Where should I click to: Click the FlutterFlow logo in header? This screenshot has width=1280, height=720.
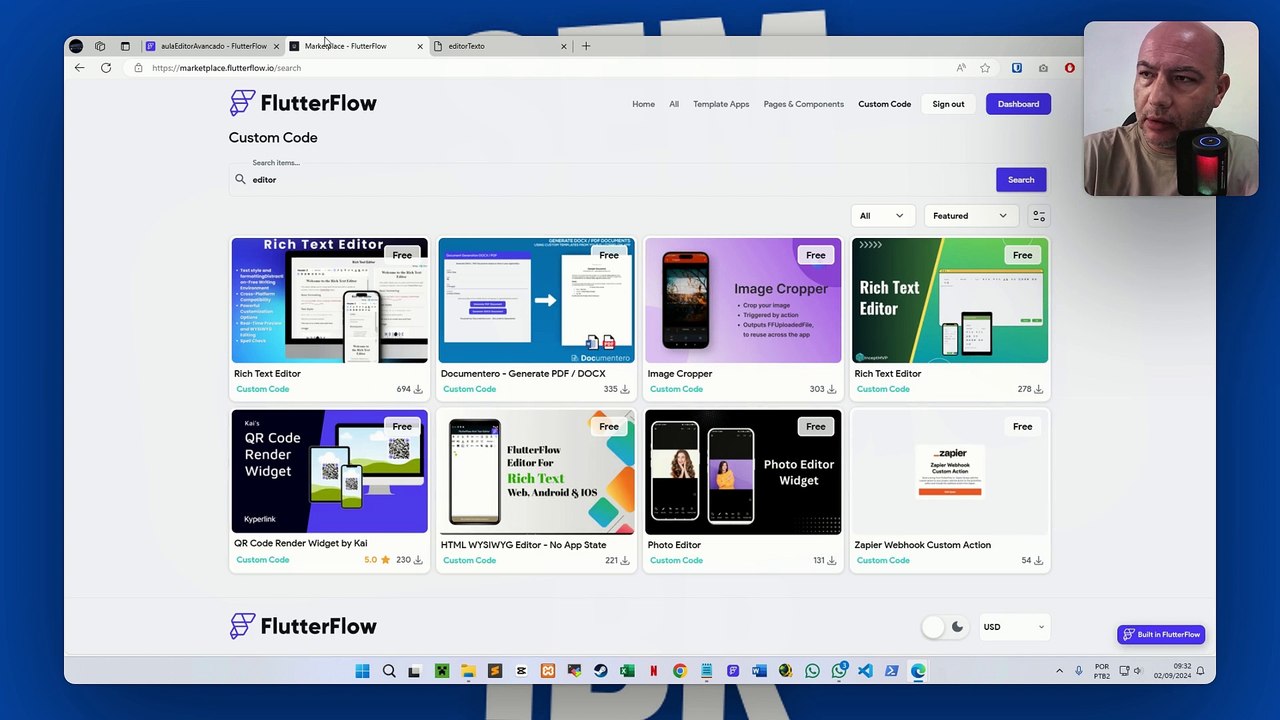(303, 103)
